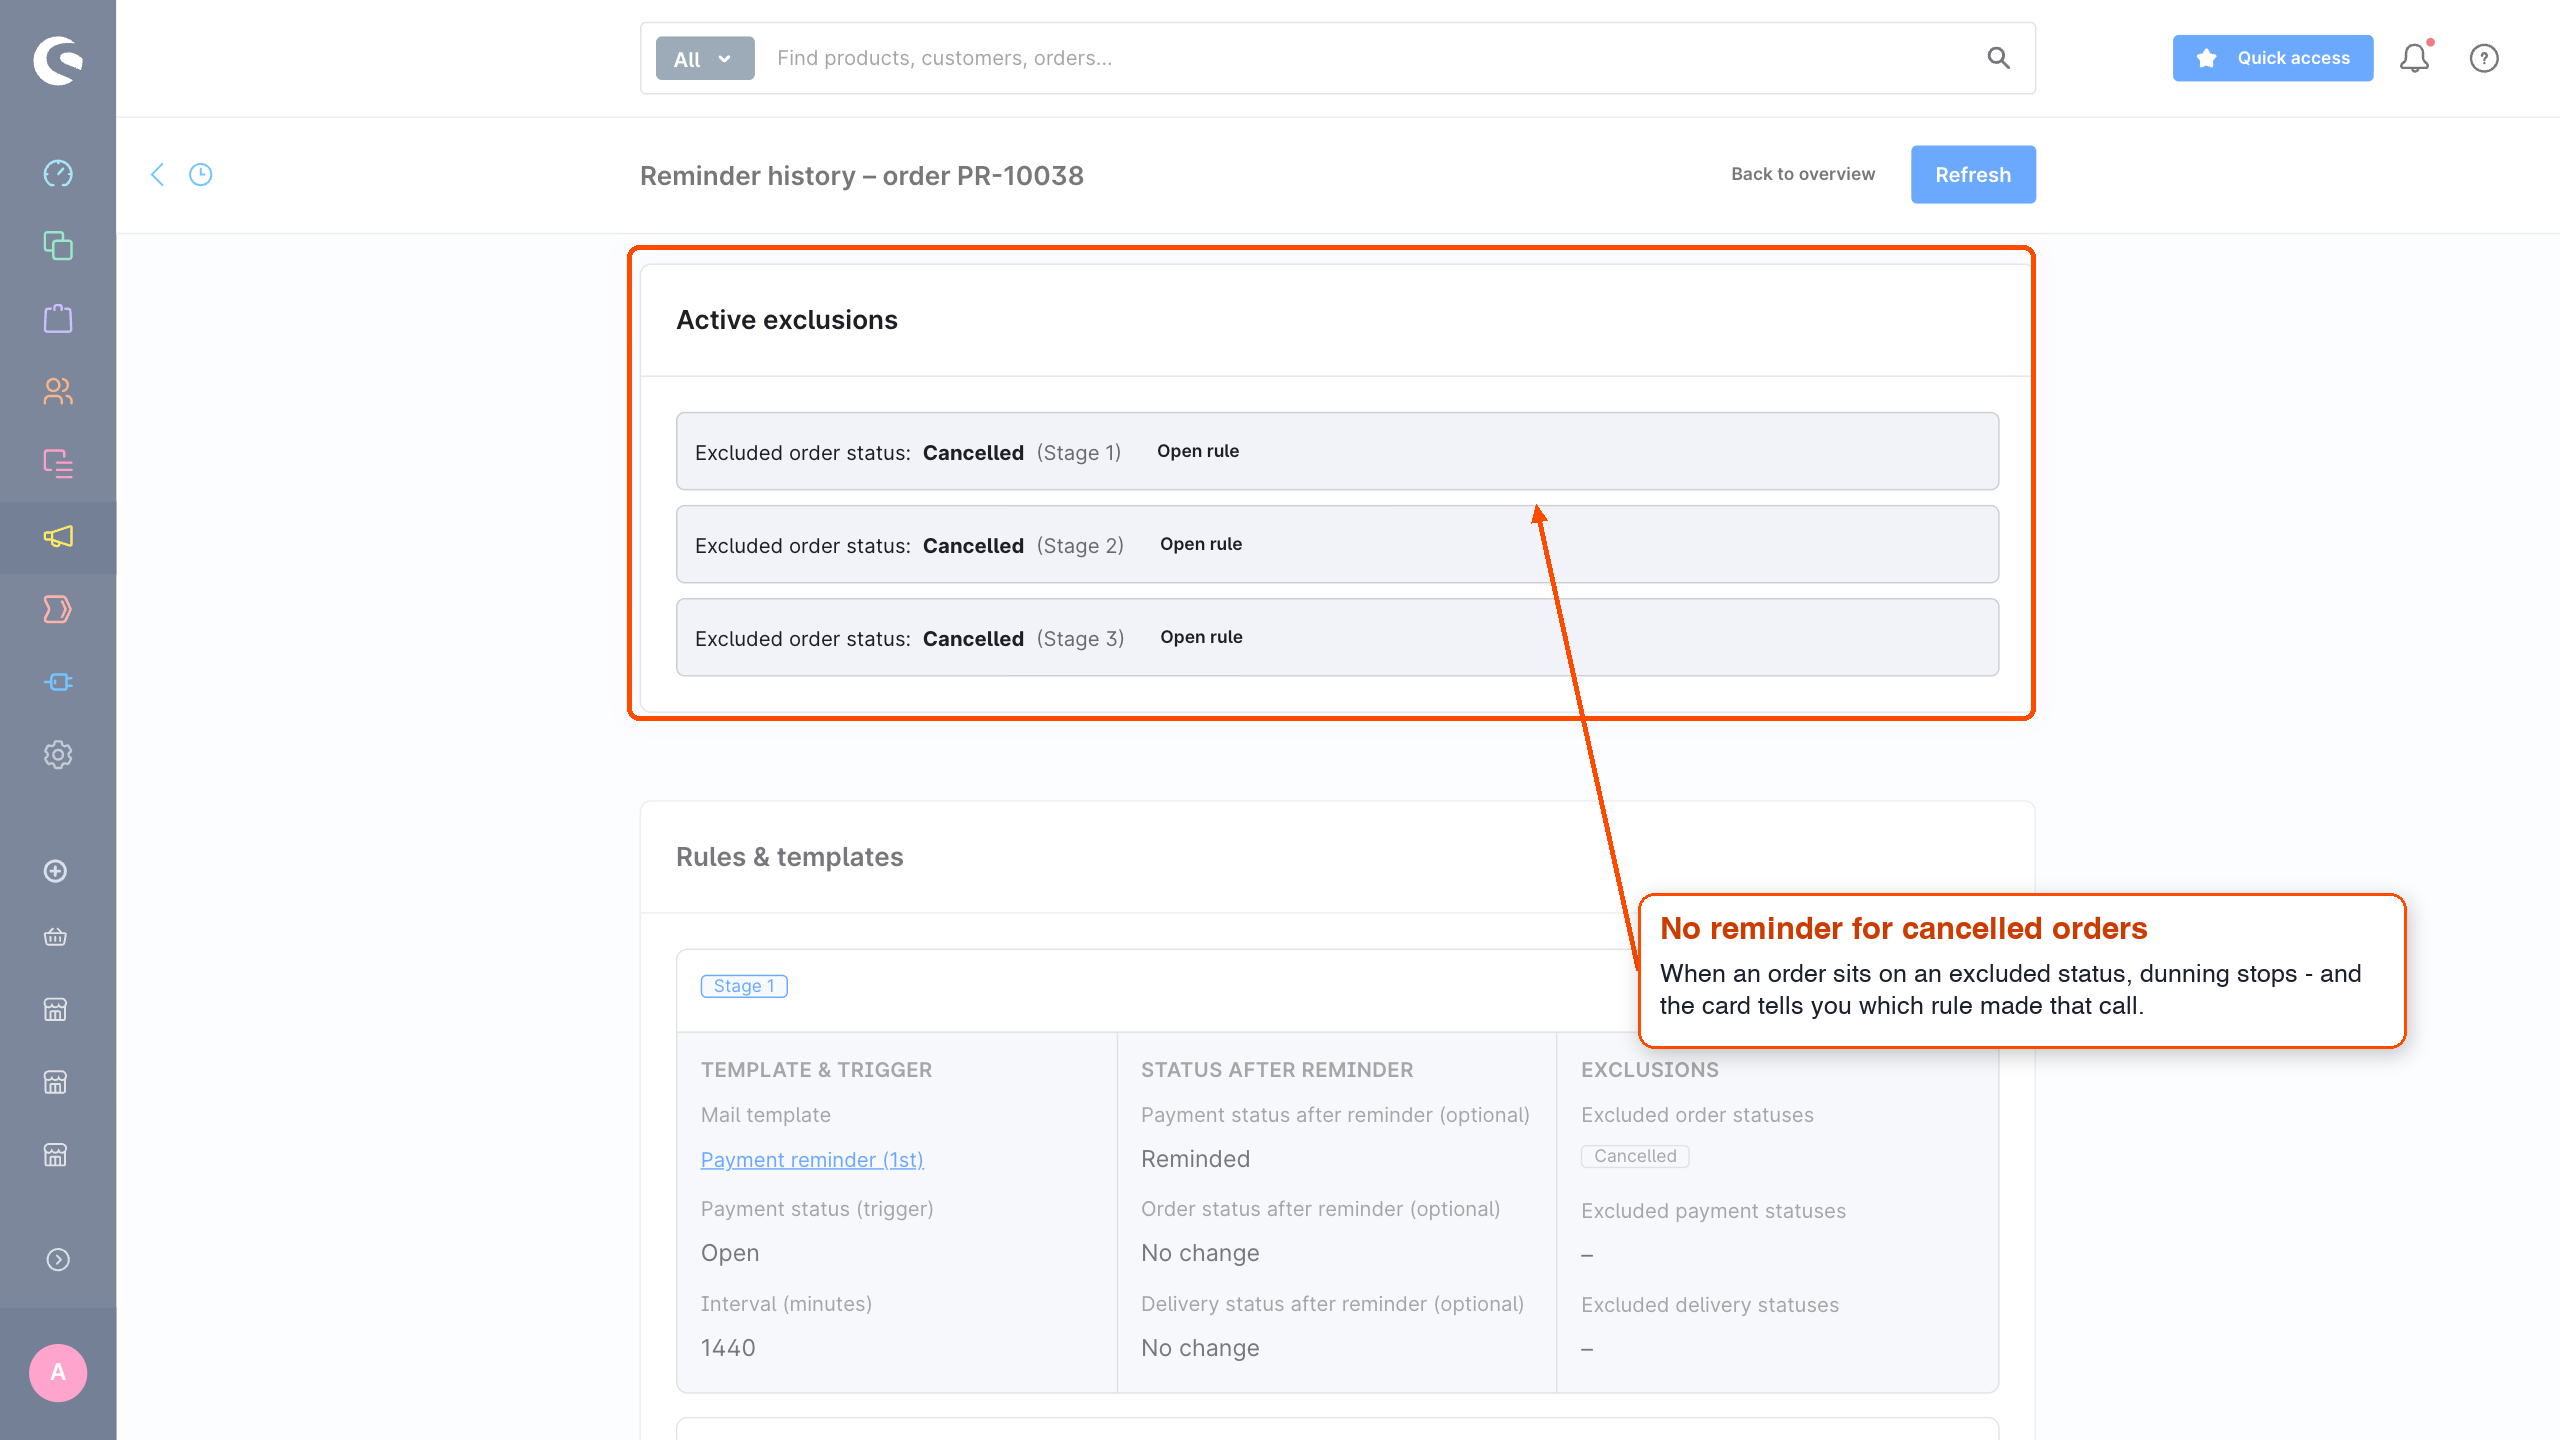The image size is (2560, 1440).
Task: Open rule for Stage 2 exclusion
Action: click(1201, 544)
